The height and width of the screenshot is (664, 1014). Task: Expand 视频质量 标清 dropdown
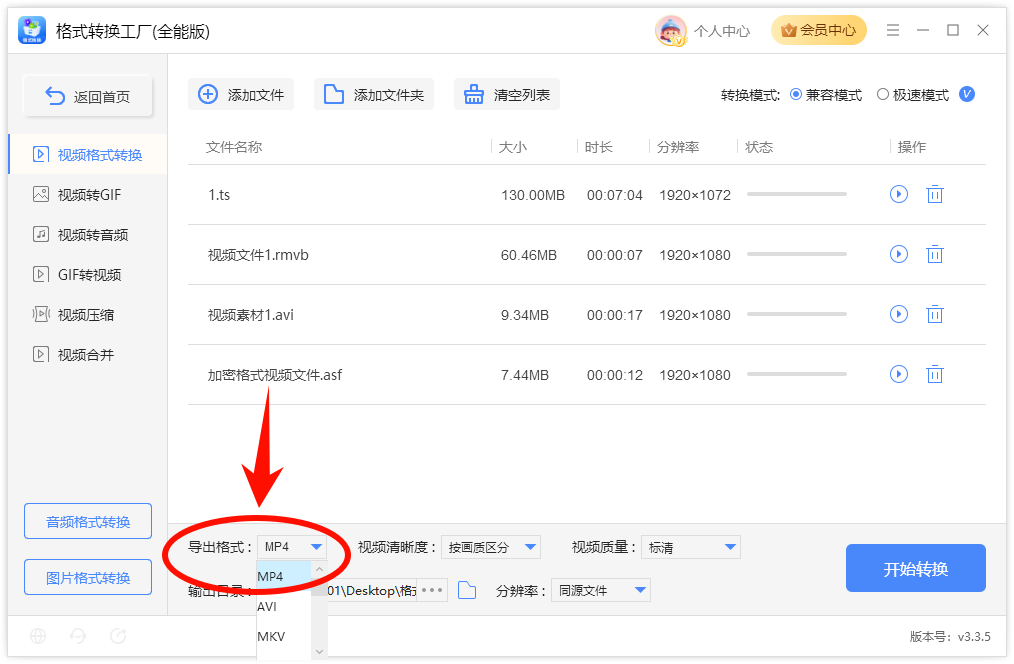[x=691, y=547]
